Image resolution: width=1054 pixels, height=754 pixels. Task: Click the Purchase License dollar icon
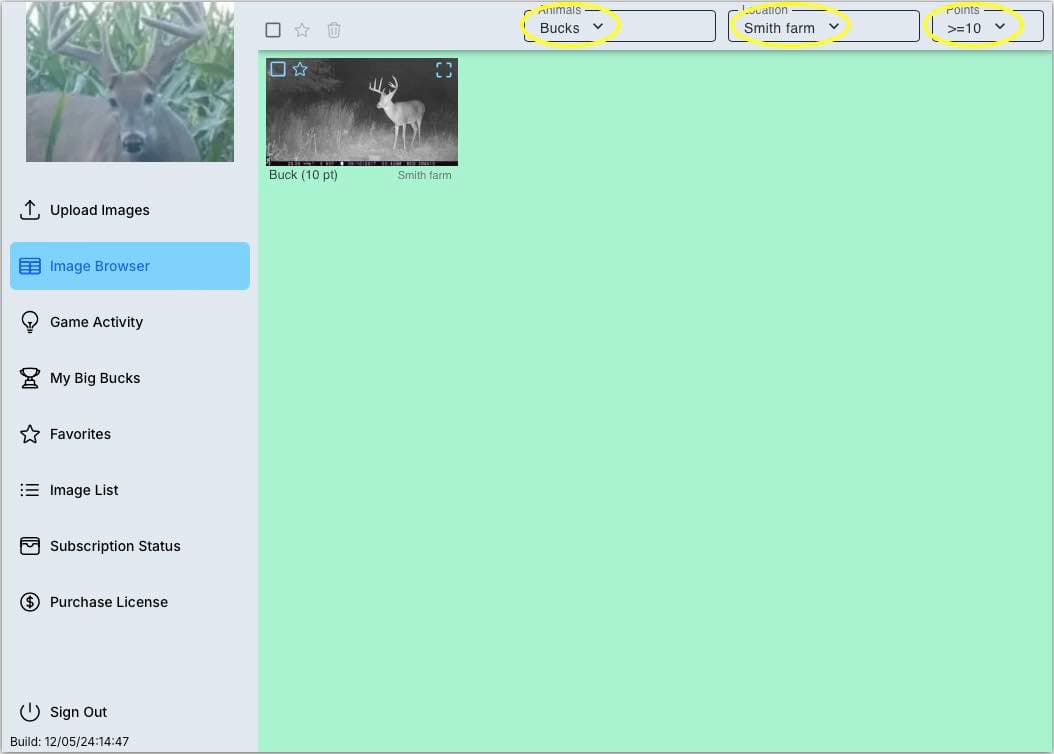click(30, 602)
